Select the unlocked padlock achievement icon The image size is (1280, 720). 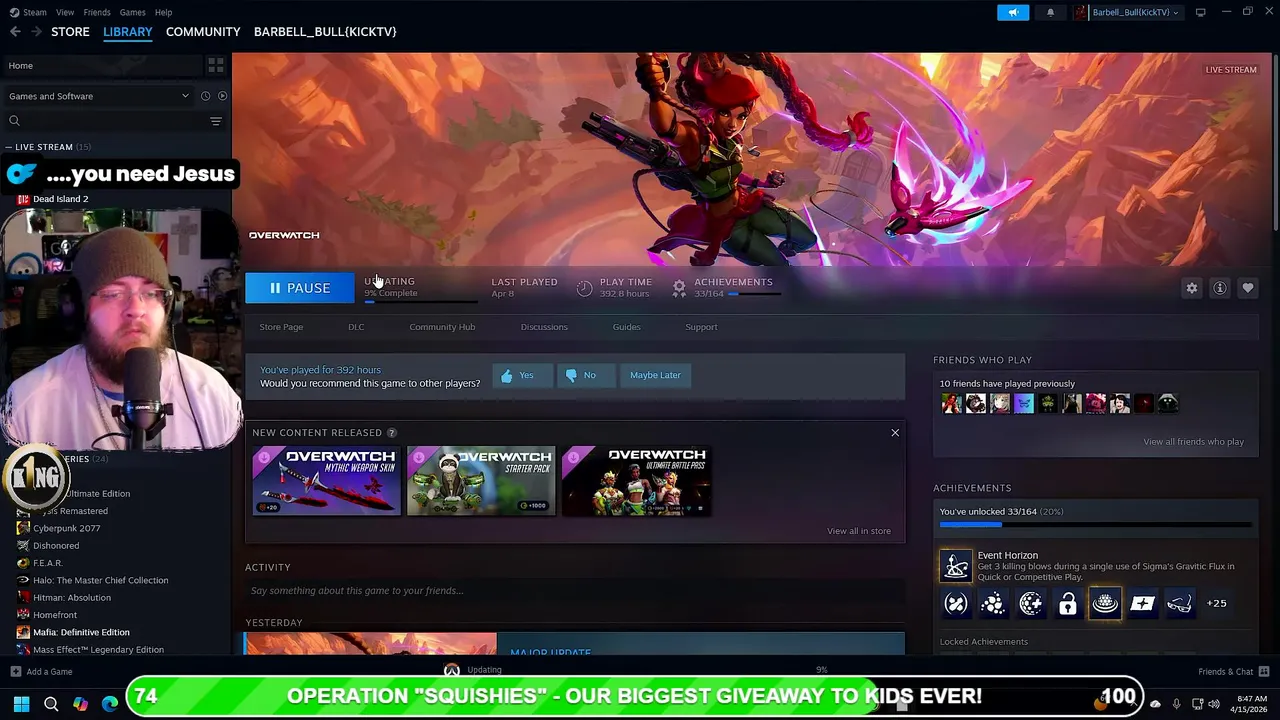1068,603
